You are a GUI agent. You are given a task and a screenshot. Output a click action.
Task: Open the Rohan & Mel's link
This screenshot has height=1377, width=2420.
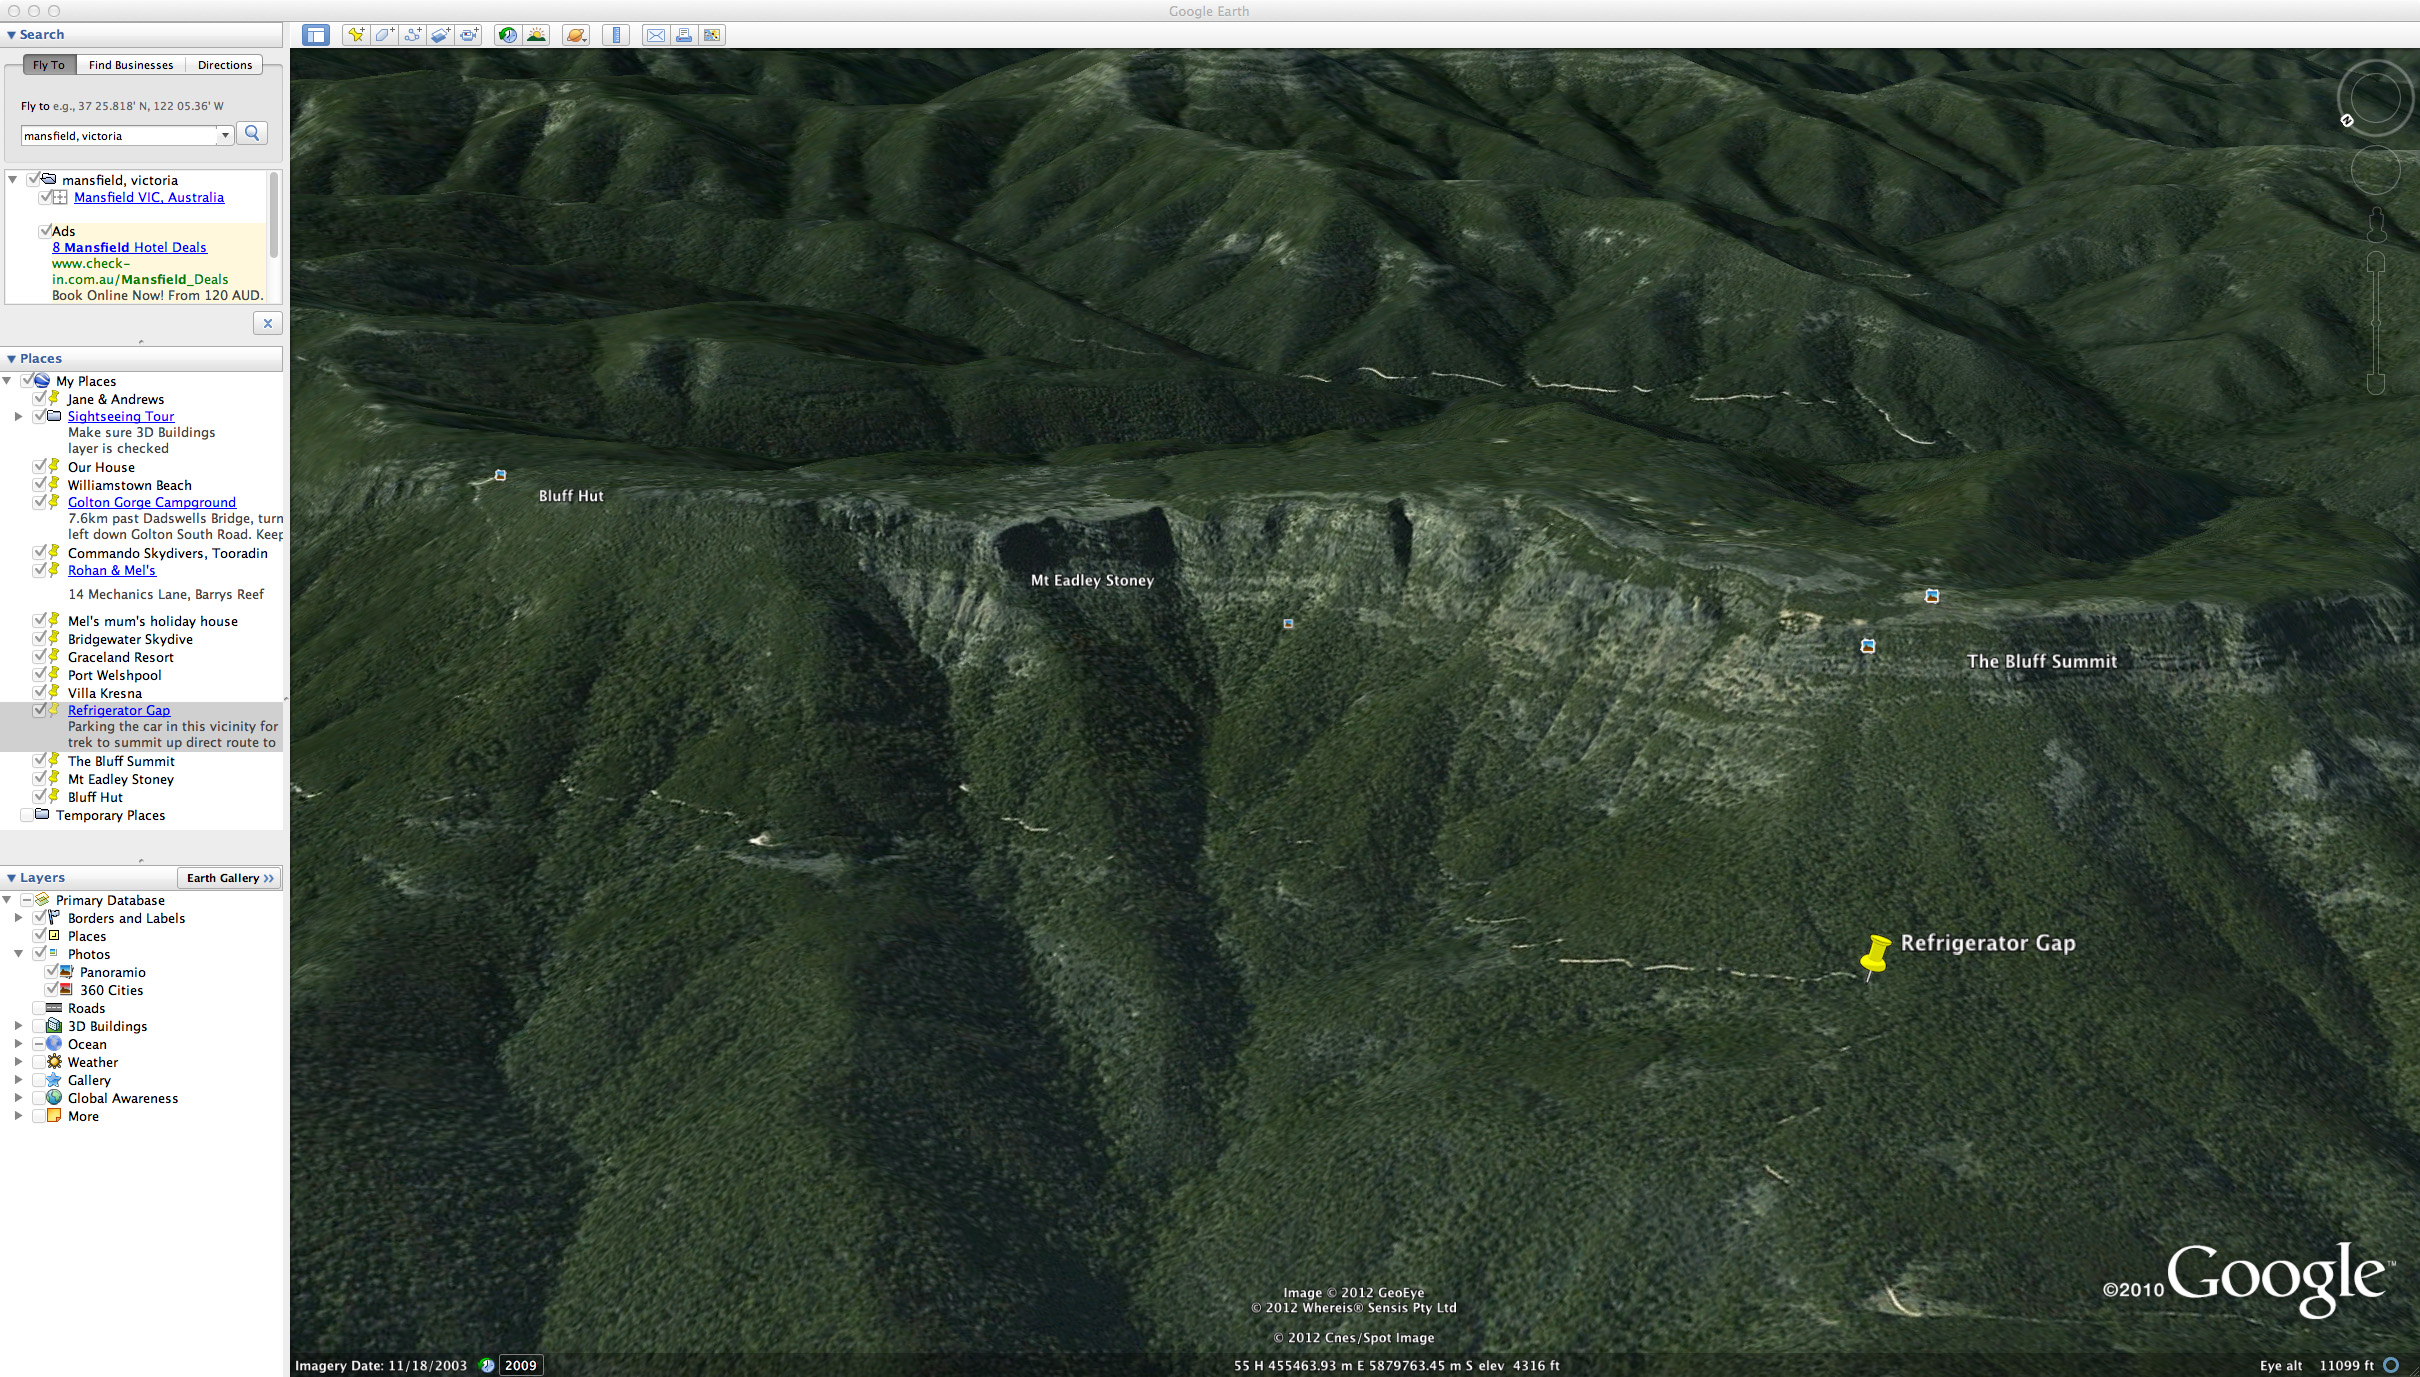click(x=112, y=570)
